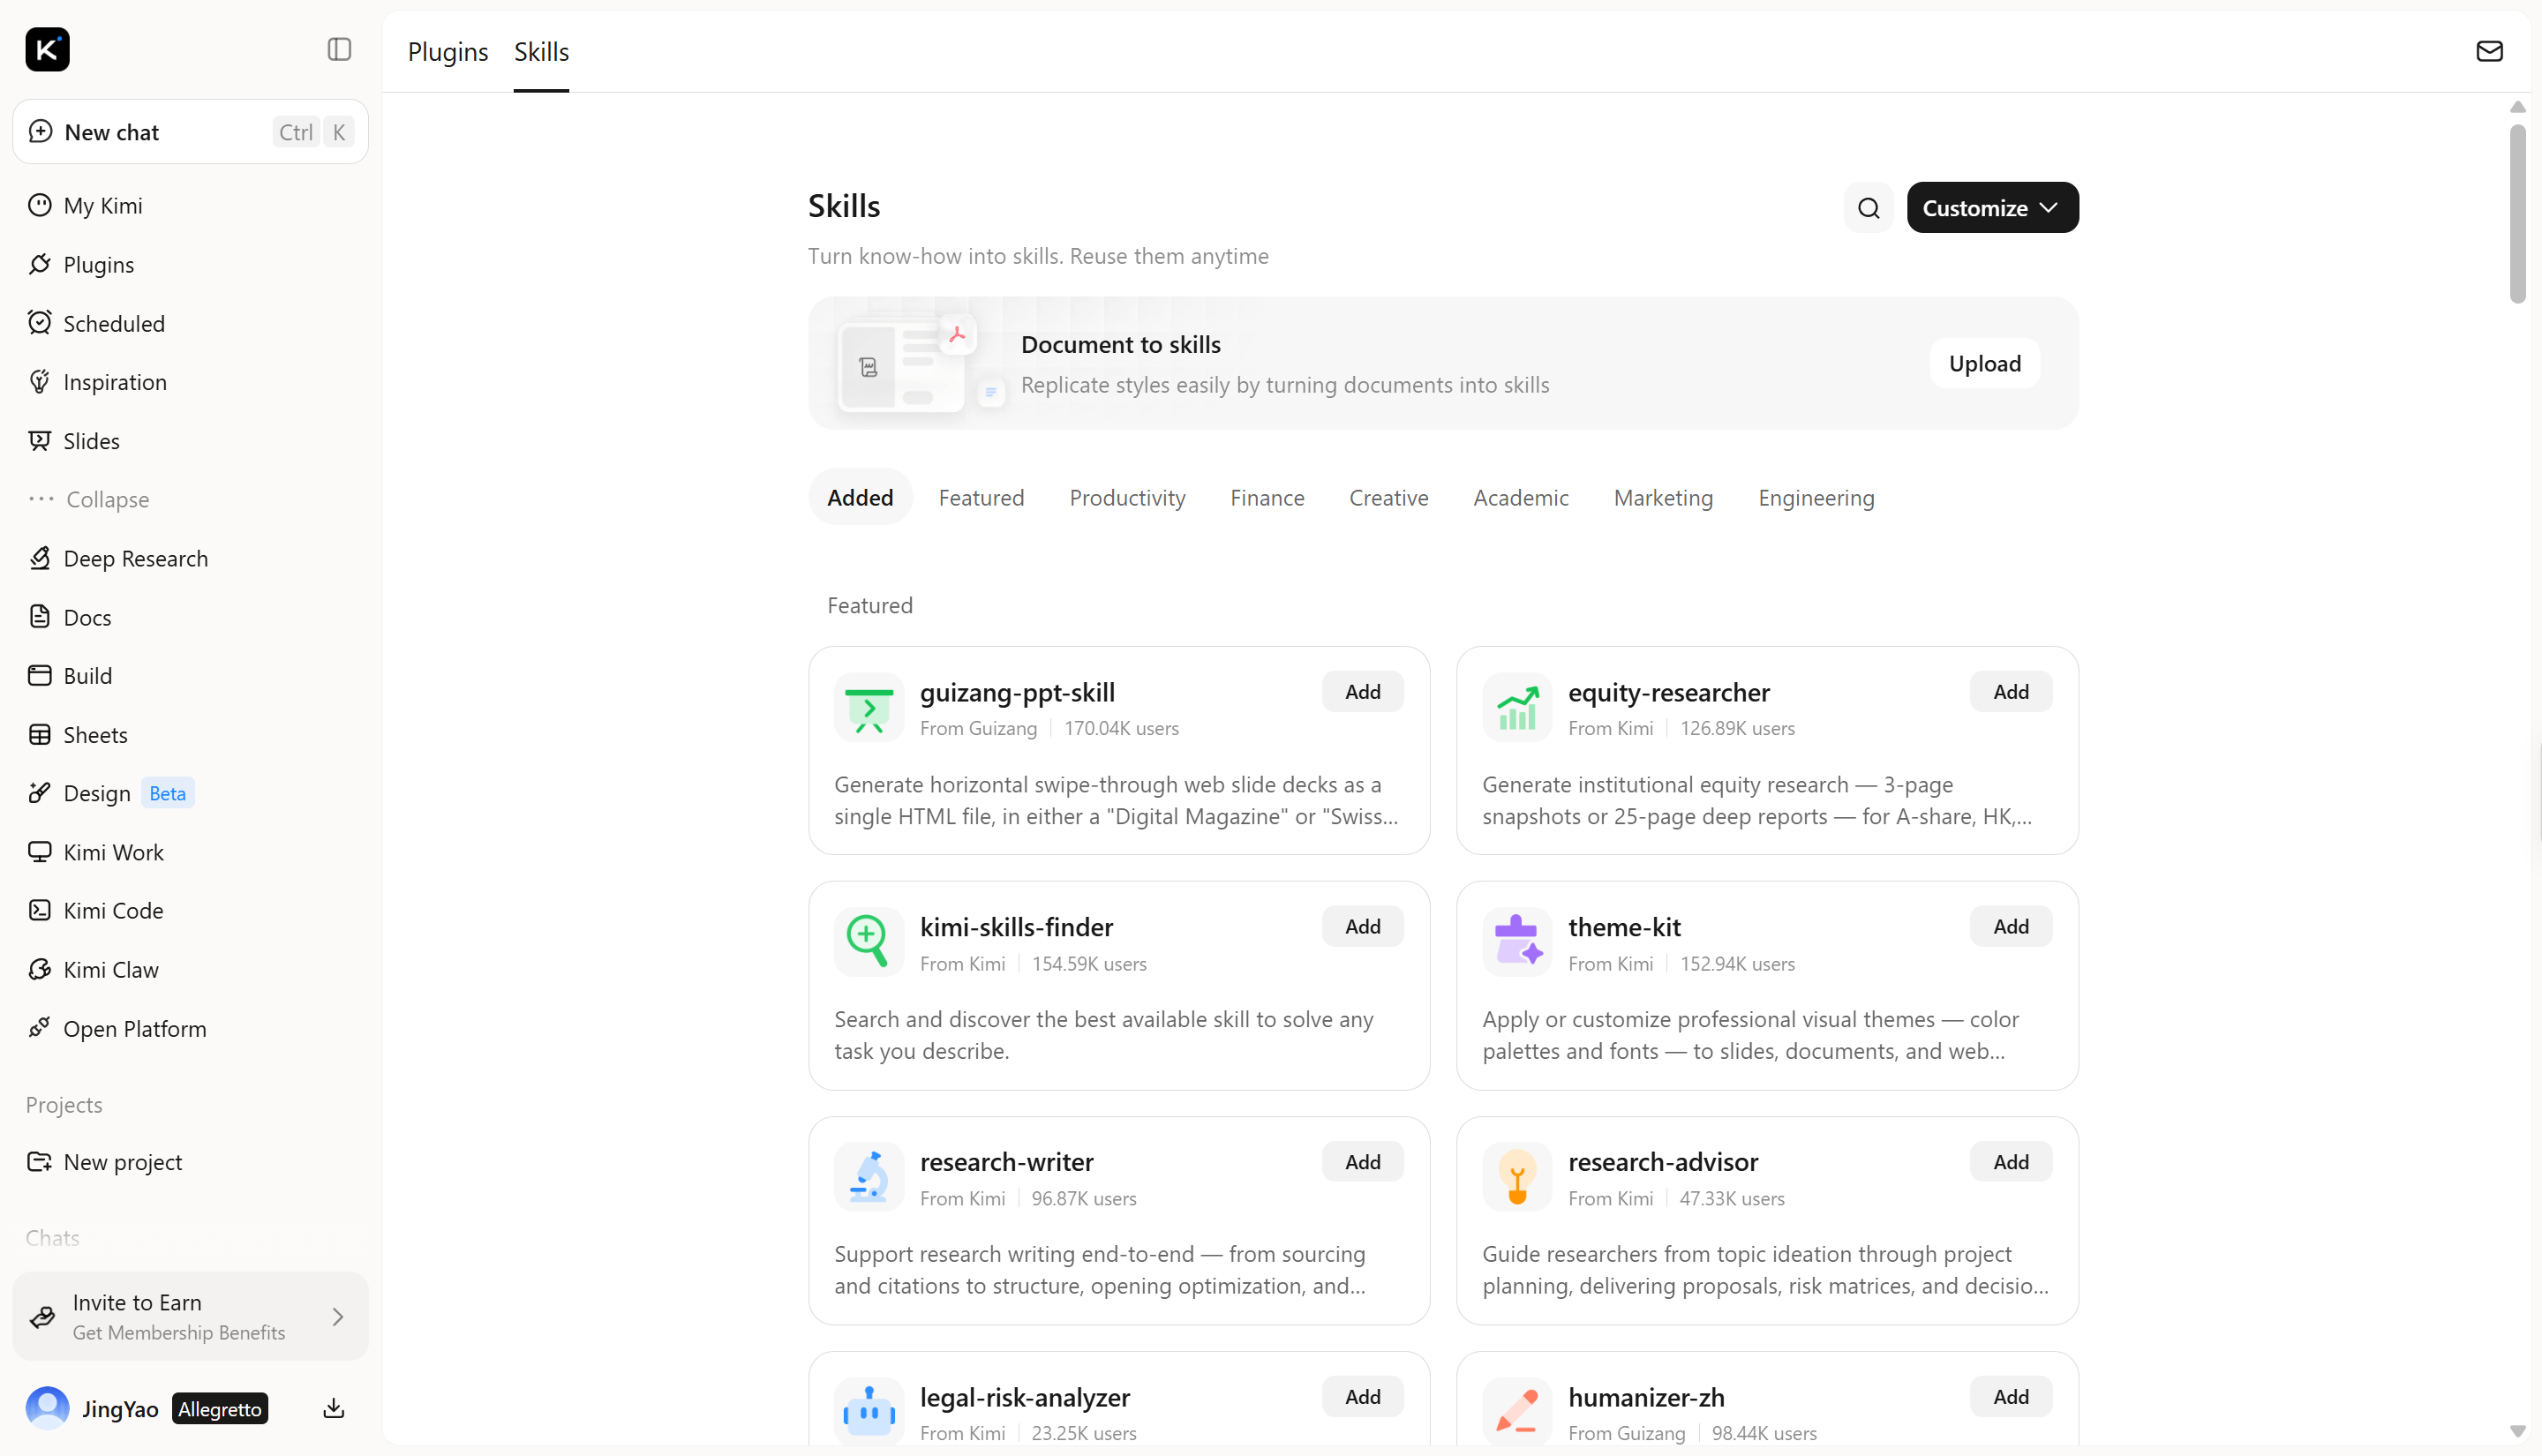
Task: Open Slides in sidebar
Action: (190, 441)
